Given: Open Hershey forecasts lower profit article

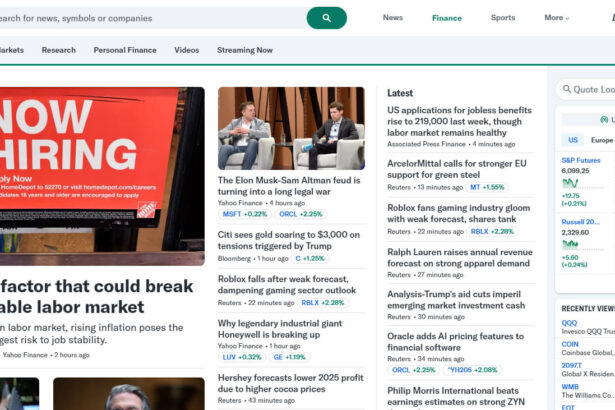Looking at the screenshot, I should pyautogui.click(x=291, y=383).
